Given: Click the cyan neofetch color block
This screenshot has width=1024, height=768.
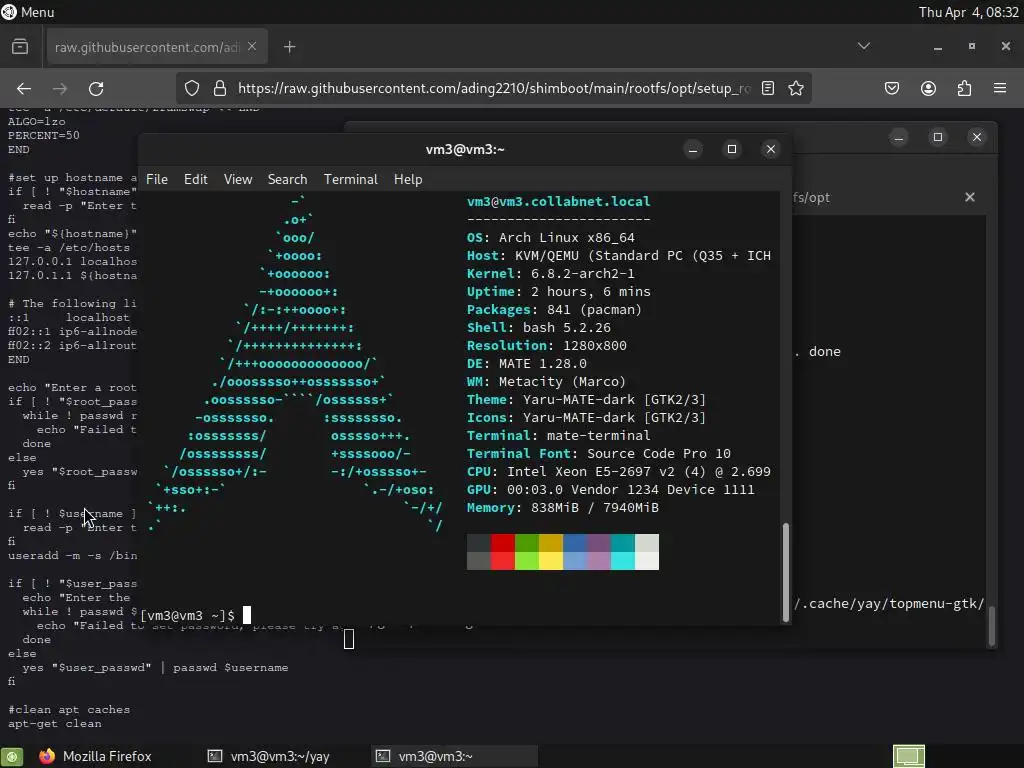Looking at the screenshot, I should [622, 552].
